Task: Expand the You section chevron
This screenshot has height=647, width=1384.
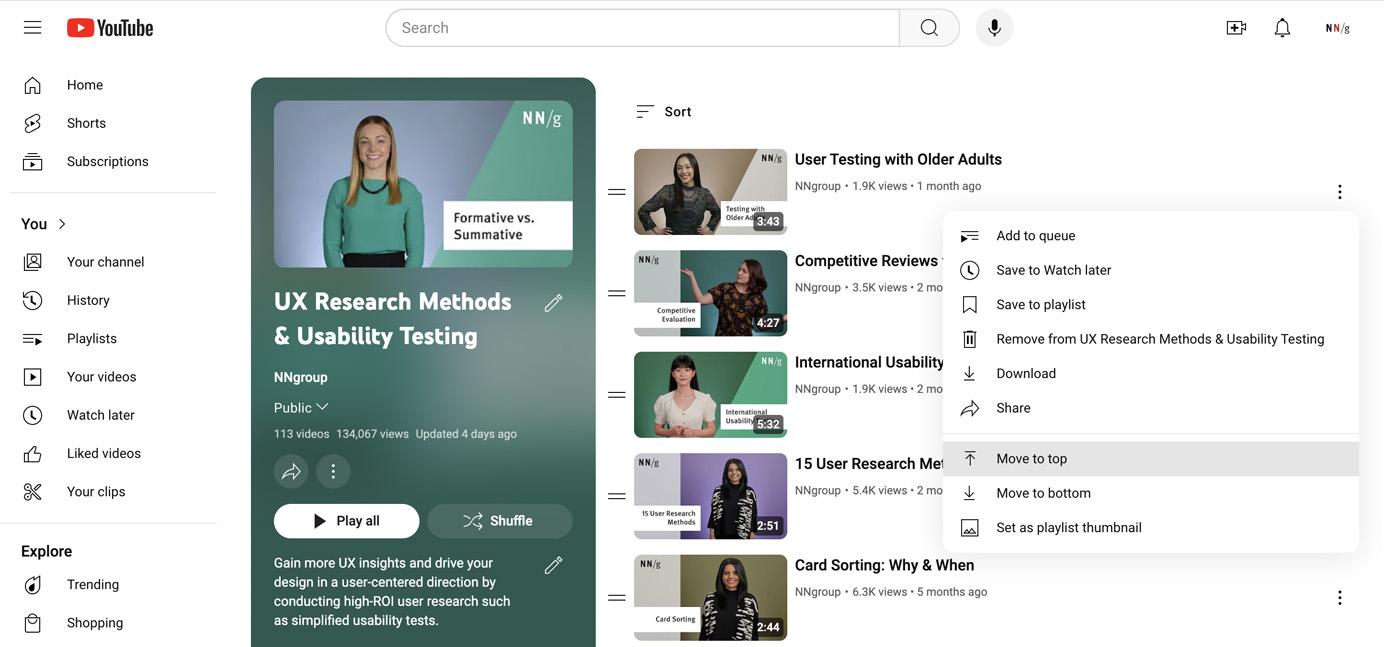Action: (x=62, y=224)
